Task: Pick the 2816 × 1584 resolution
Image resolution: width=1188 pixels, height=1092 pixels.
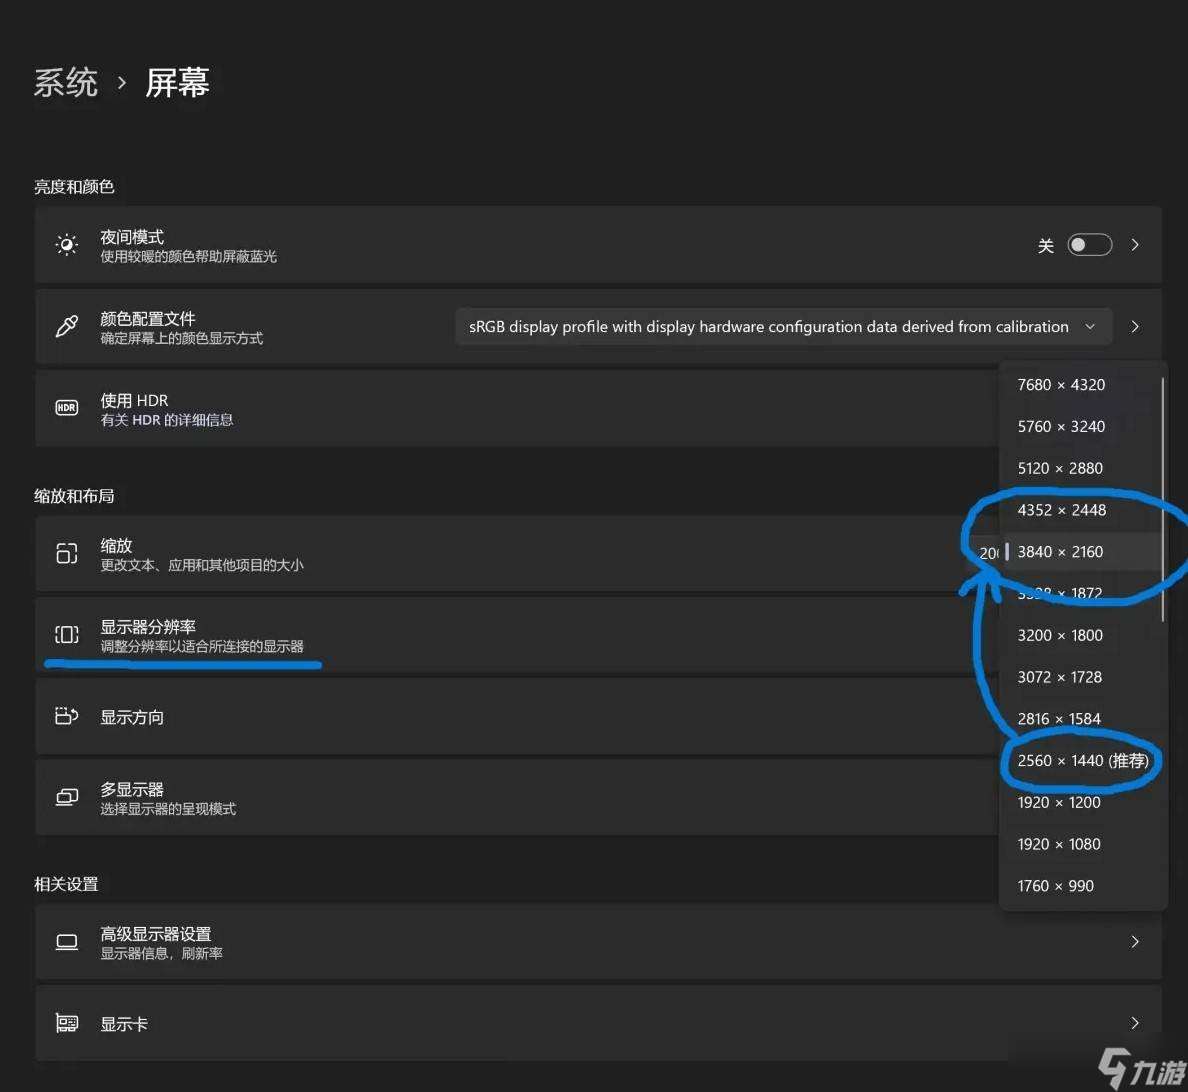Action: [x=1058, y=718]
